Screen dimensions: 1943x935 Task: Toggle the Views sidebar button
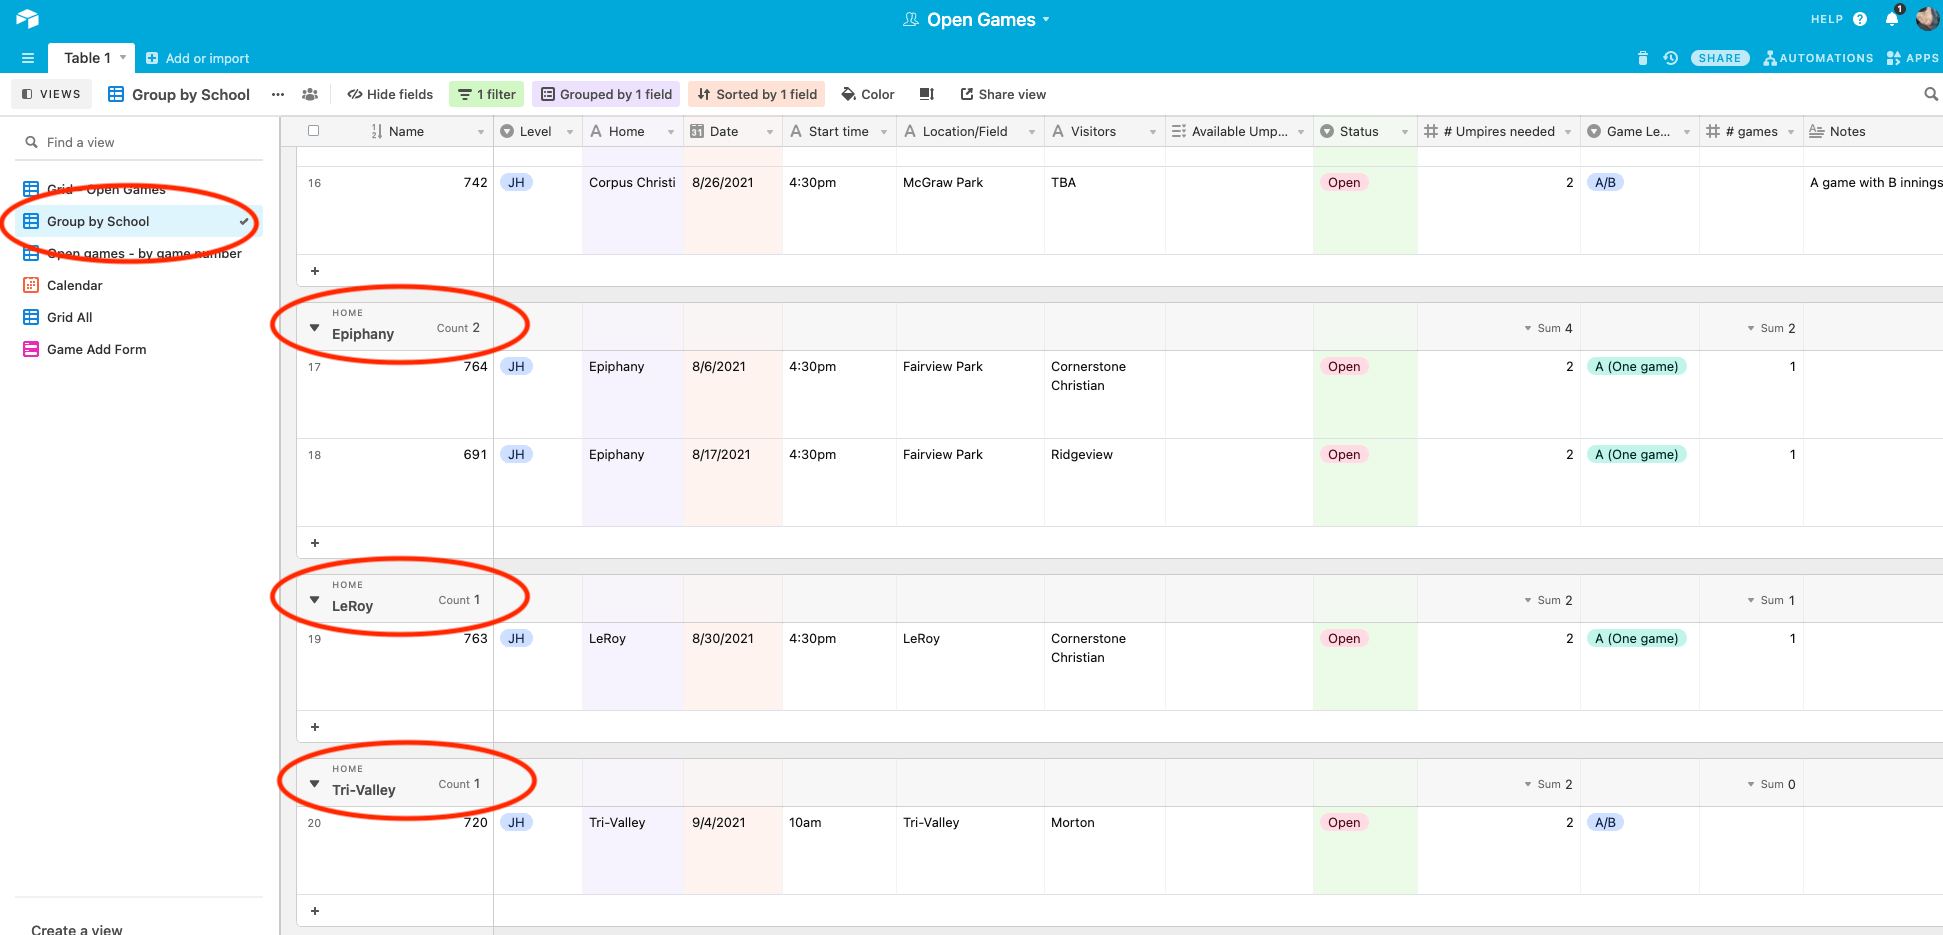coord(51,94)
